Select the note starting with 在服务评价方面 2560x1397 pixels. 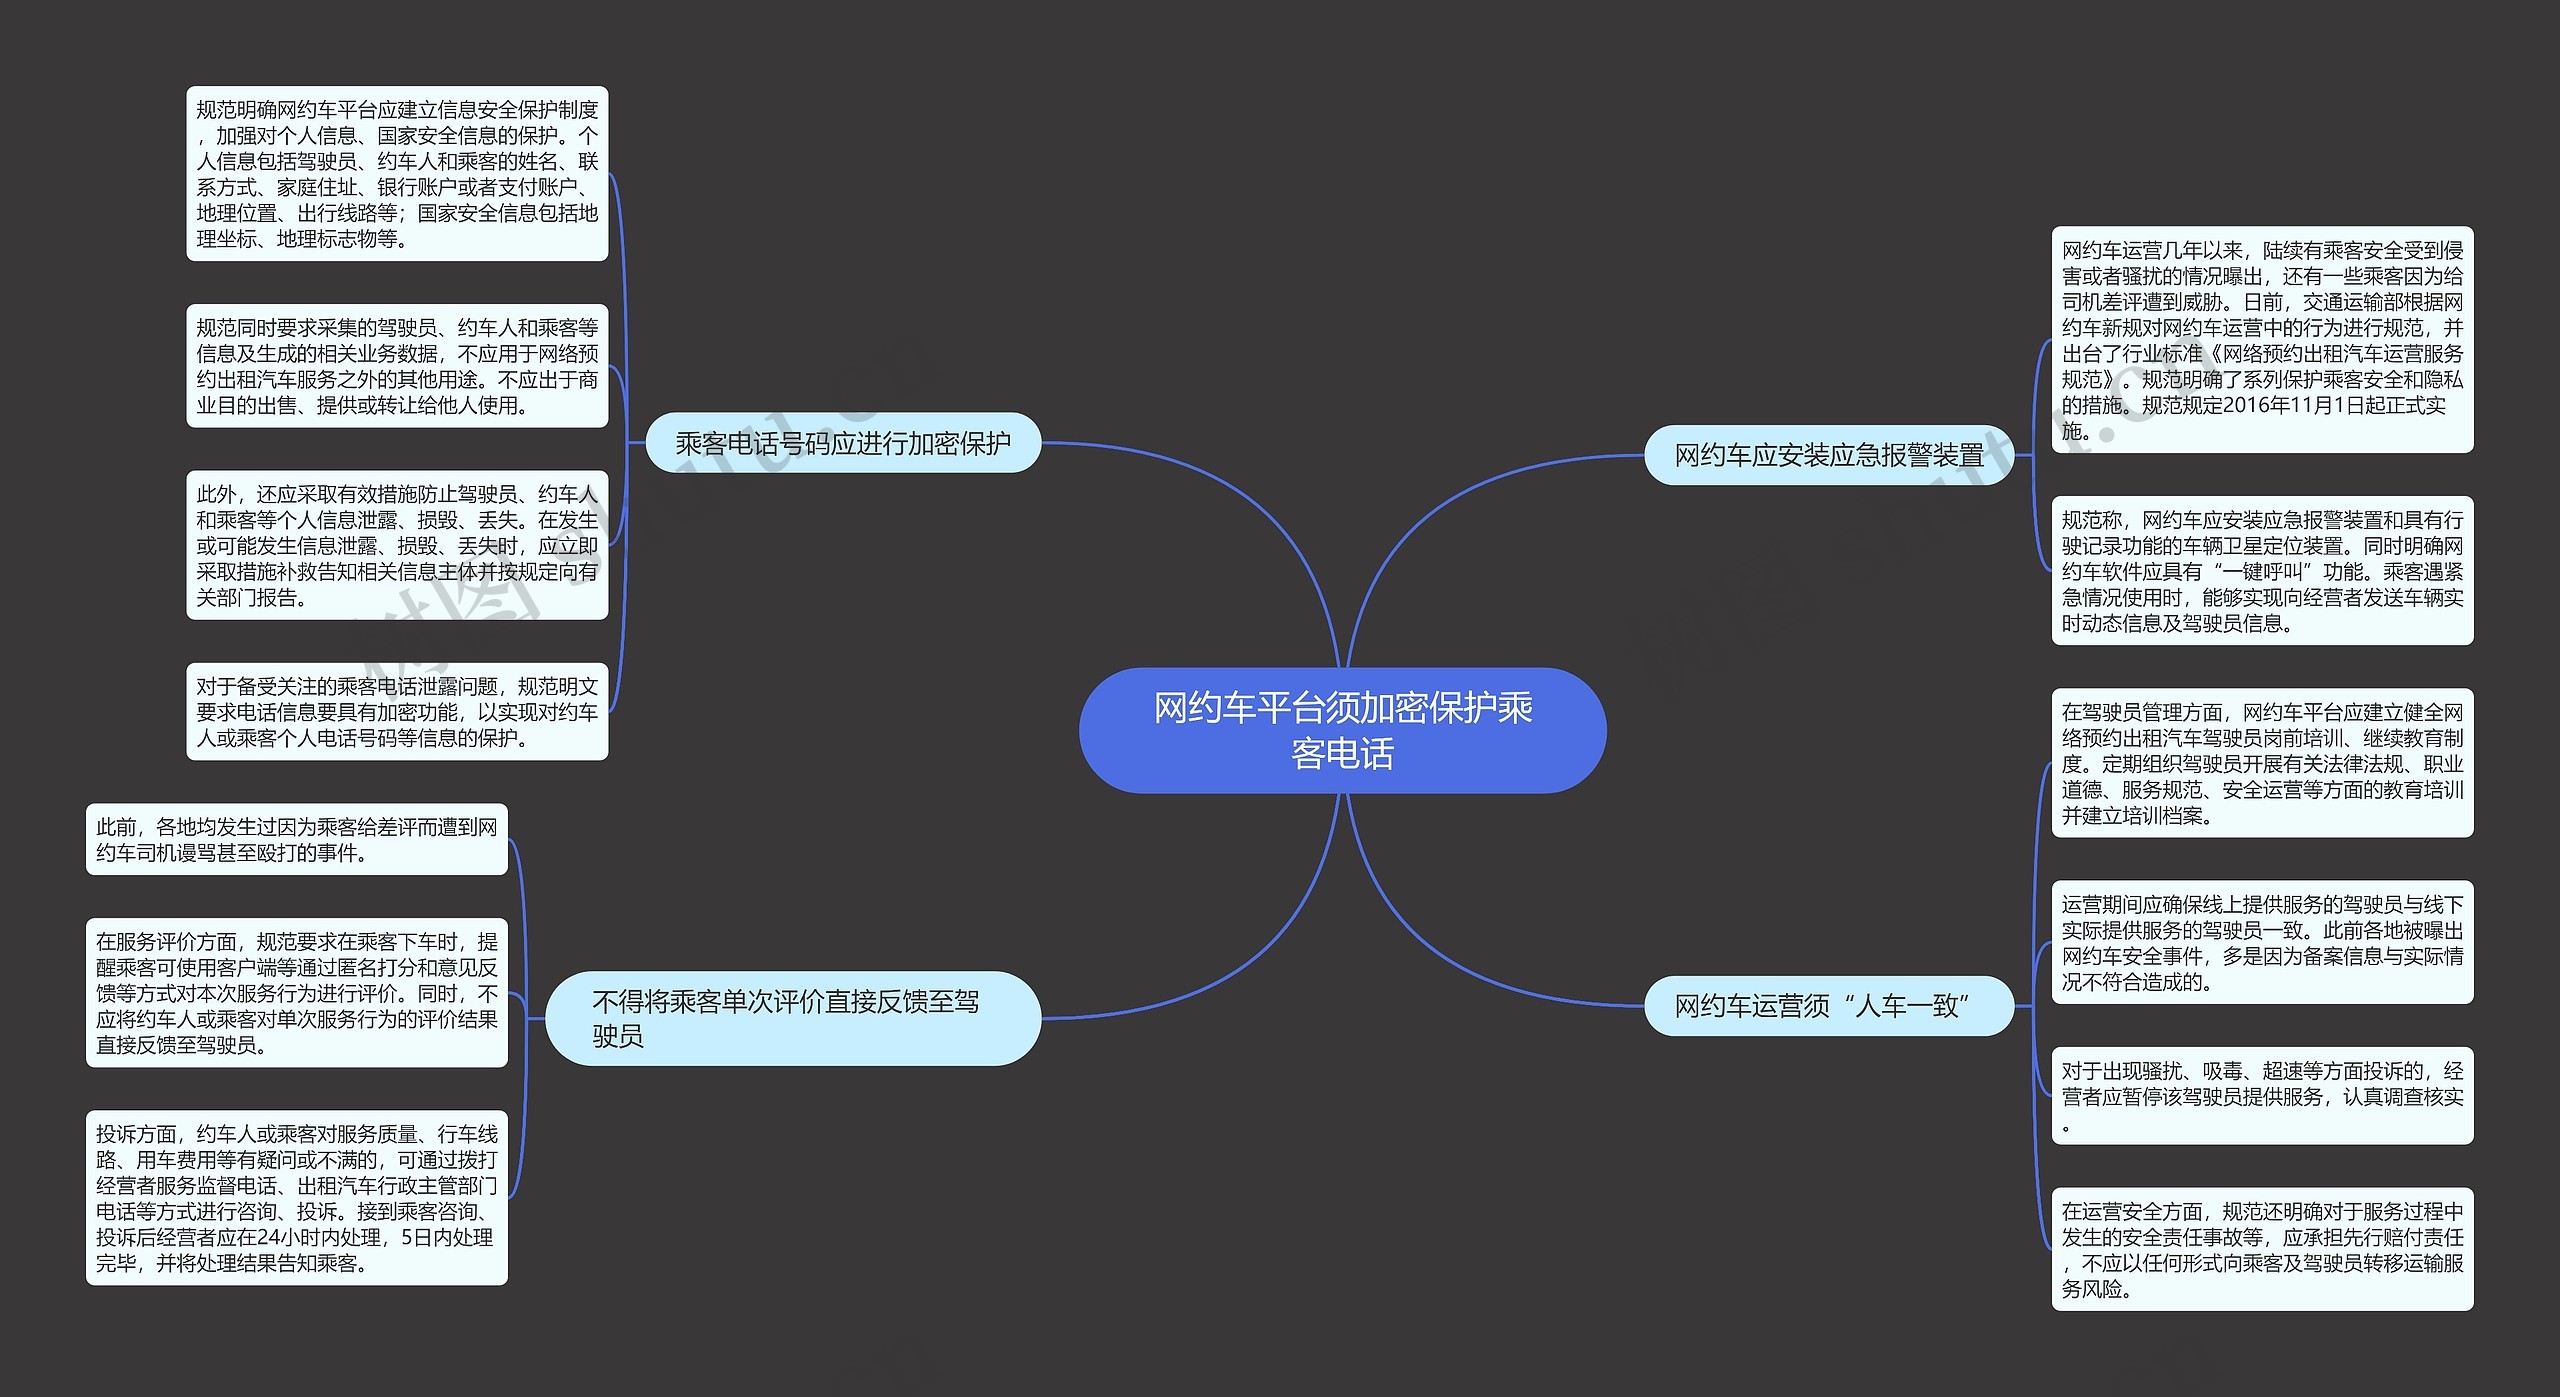(297, 993)
